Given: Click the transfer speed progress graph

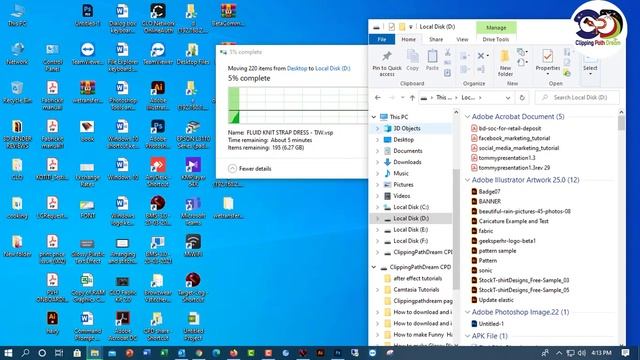Looking at the screenshot, I should click(298, 105).
